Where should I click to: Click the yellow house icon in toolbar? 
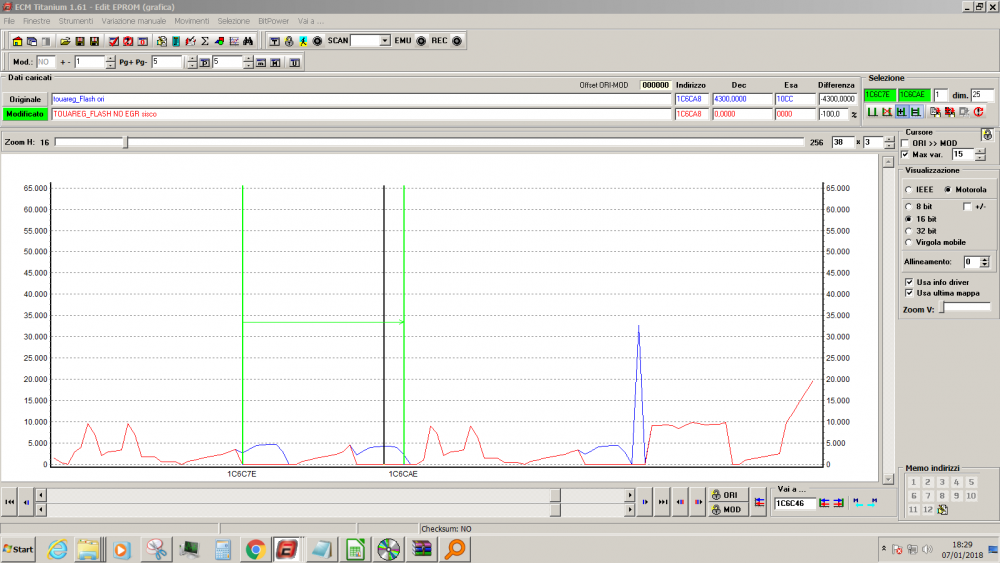point(17,41)
